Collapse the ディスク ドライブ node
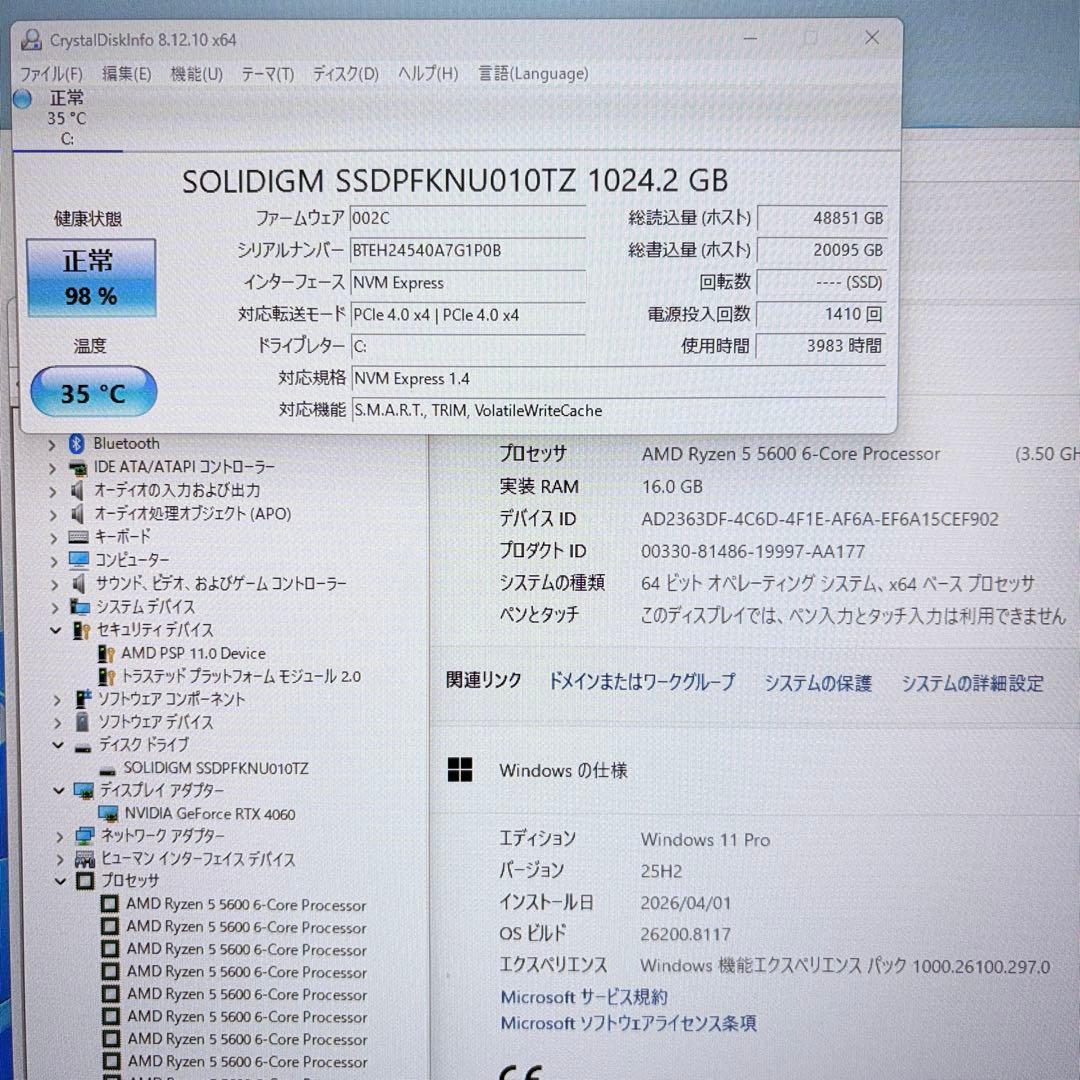Screen dimensions: 1080x1080 (x=59, y=745)
